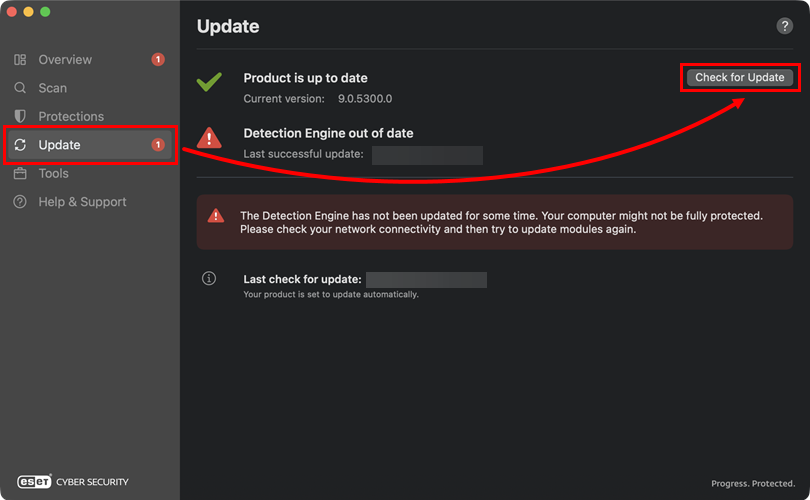Open the Tools section
The height and width of the screenshot is (500, 810).
coord(54,173)
